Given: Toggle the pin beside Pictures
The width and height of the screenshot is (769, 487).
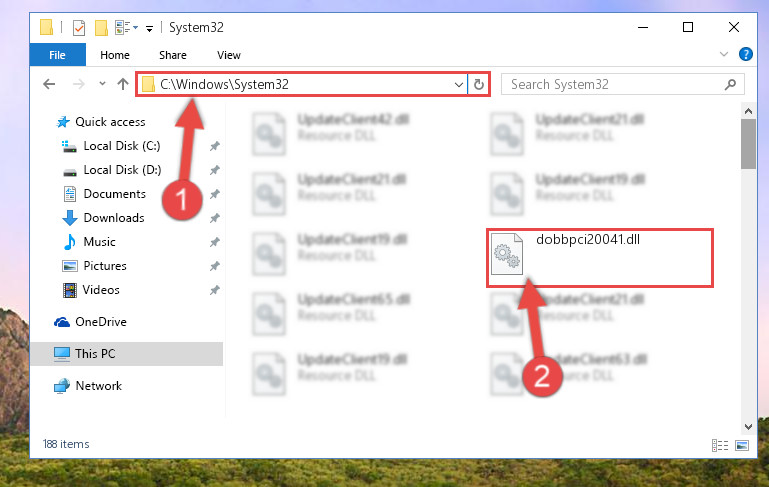Looking at the screenshot, I should click(x=214, y=266).
